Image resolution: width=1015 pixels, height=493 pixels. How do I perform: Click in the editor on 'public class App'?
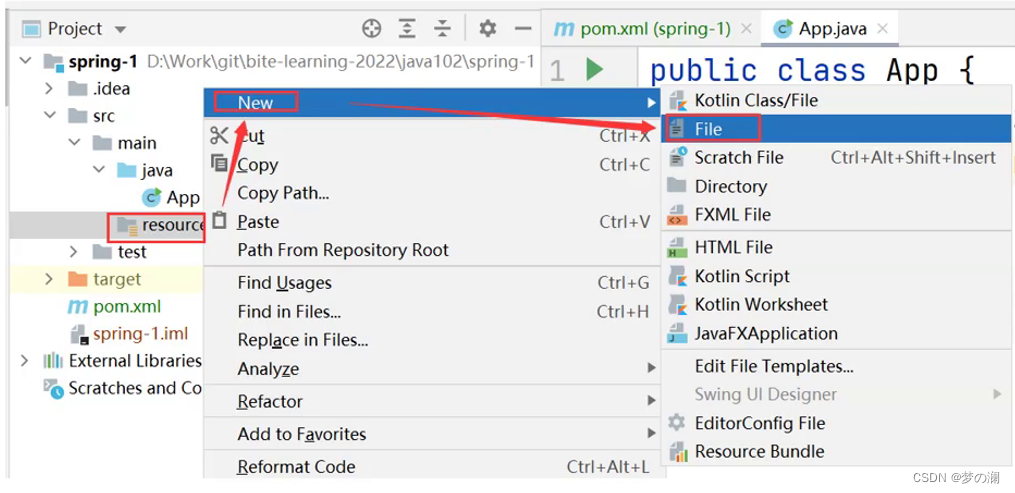click(x=795, y=70)
